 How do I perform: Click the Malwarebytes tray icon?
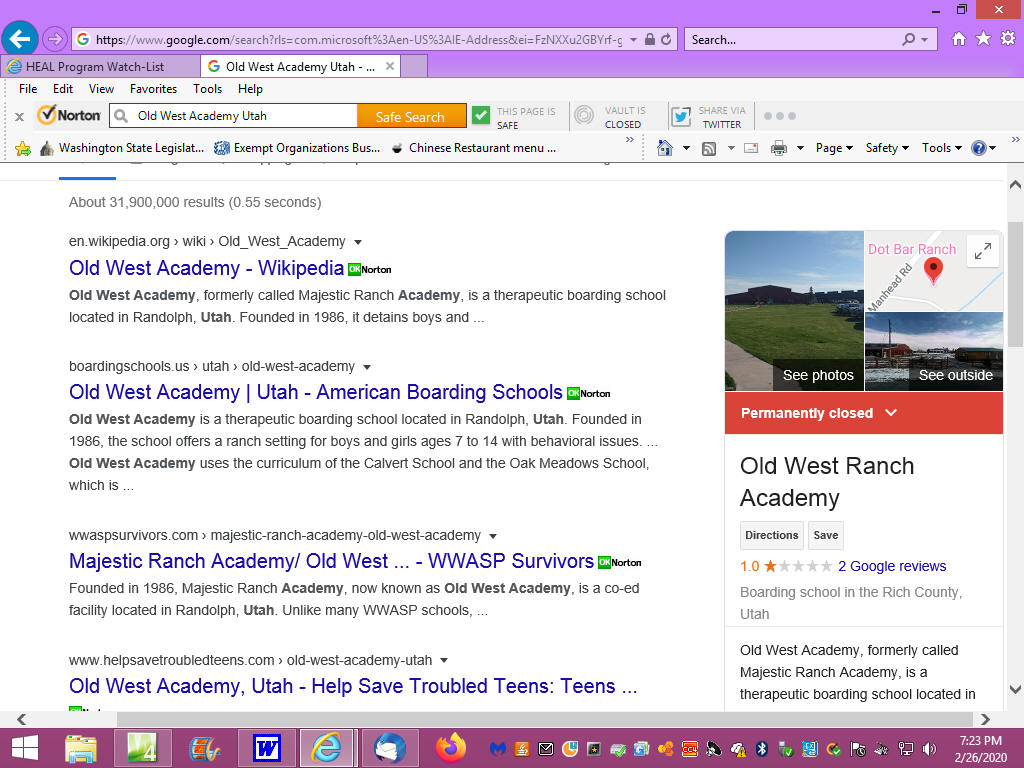(x=498, y=749)
